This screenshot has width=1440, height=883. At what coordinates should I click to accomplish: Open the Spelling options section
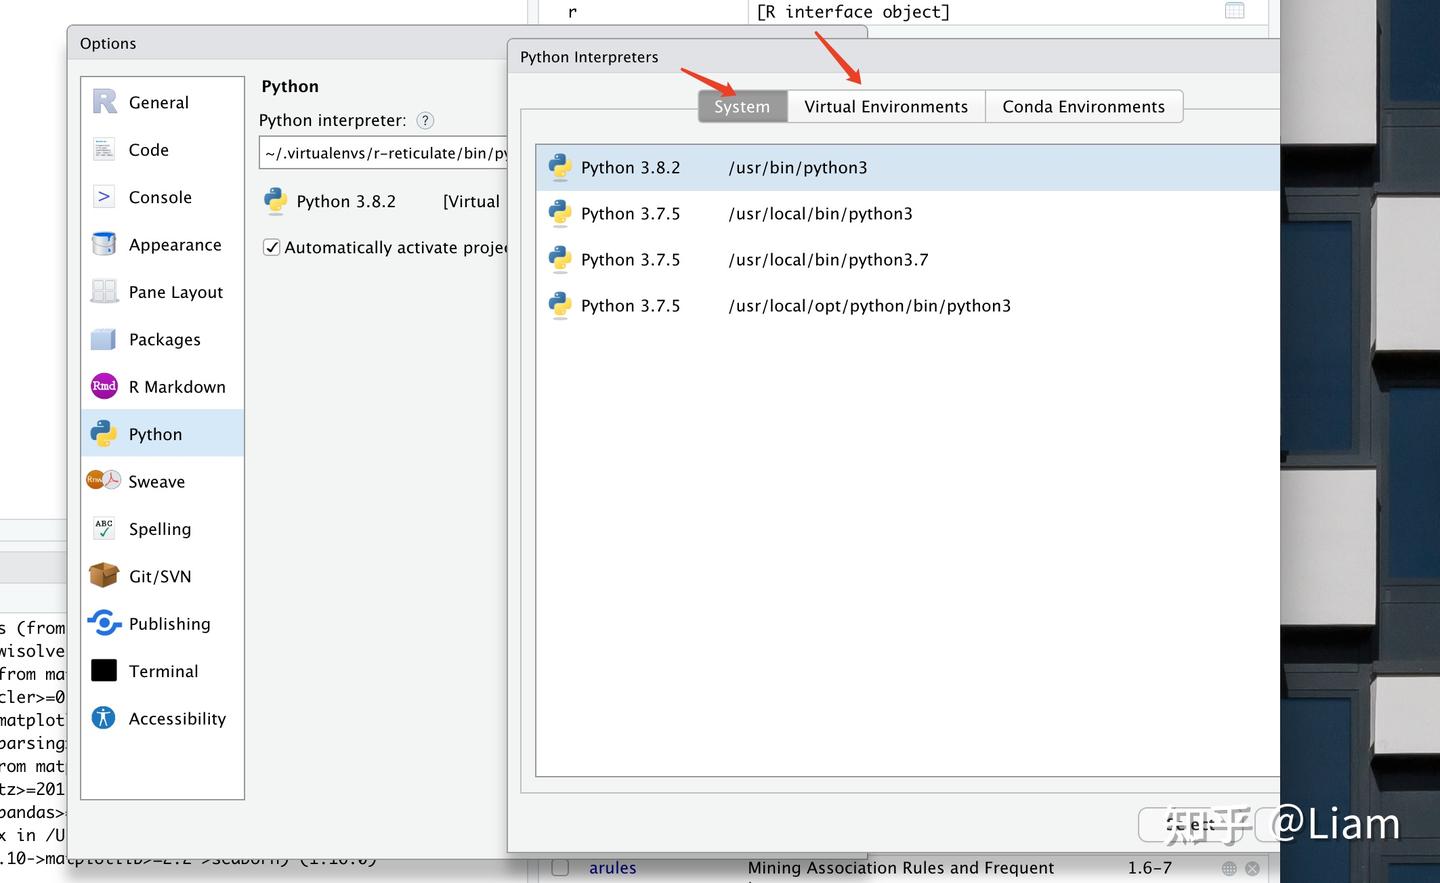(162, 529)
